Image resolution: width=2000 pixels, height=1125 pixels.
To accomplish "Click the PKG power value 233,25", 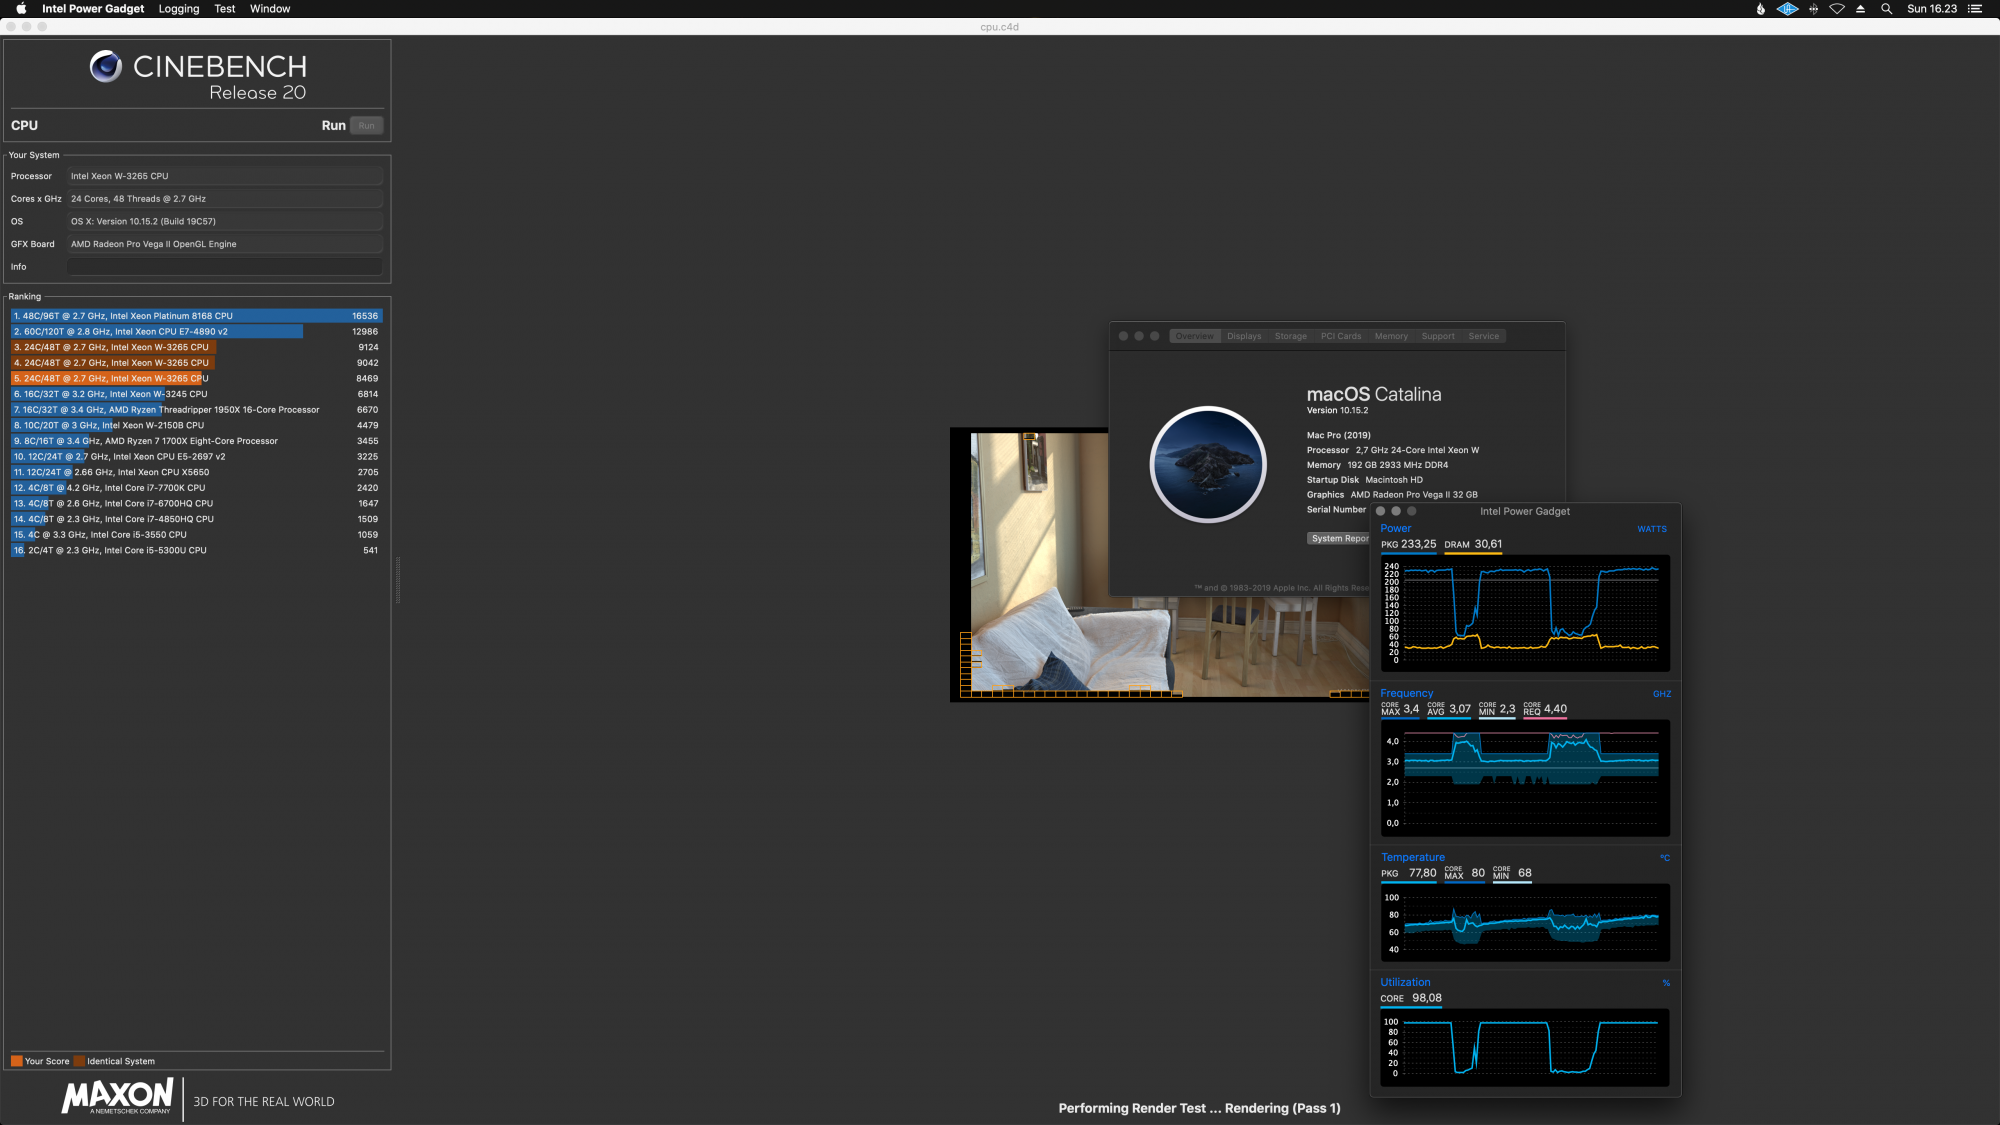I will click(x=1418, y=544).
